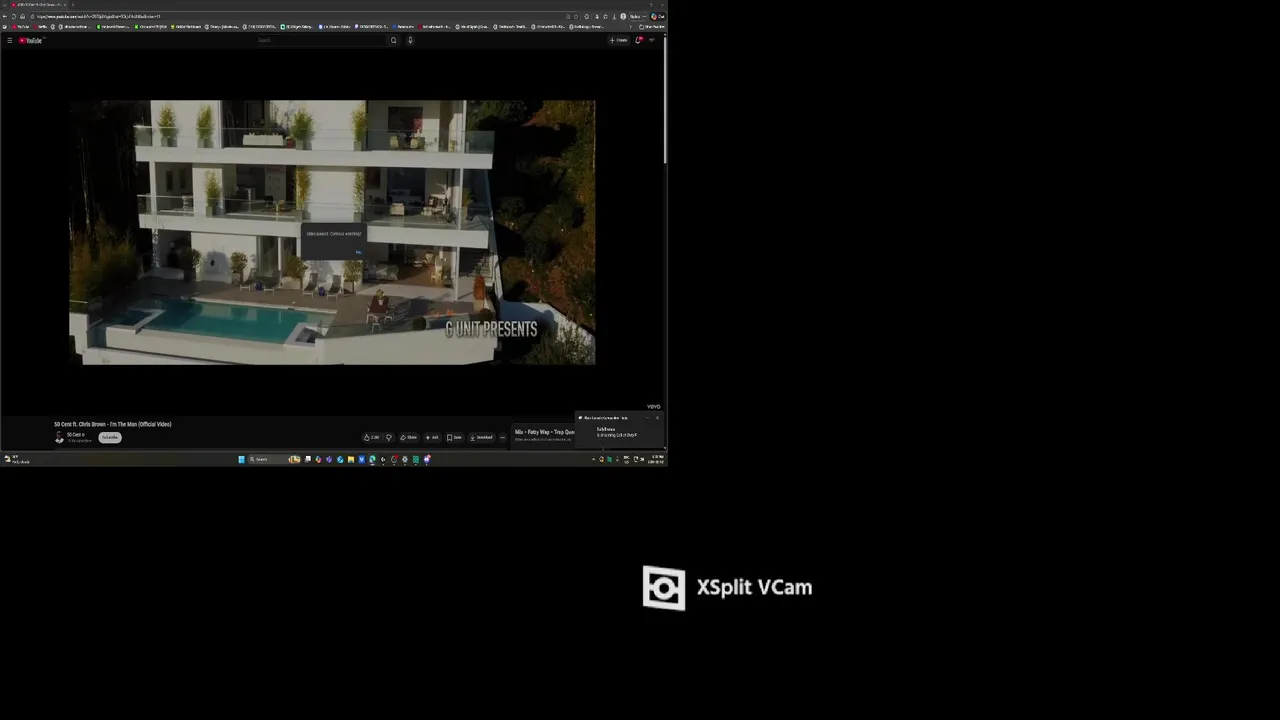Open the YouTube notifications bell

coord(638,40)
